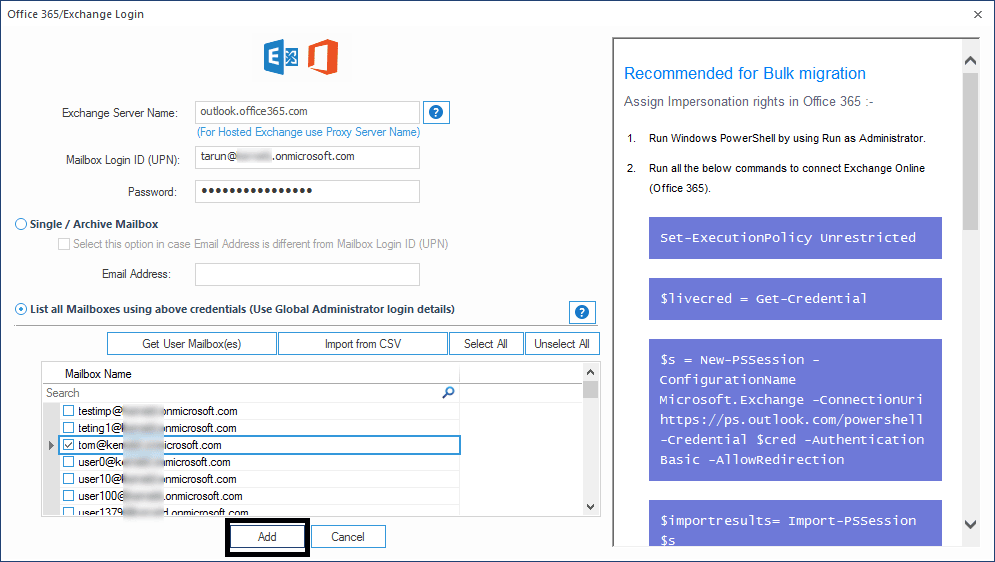Image resolution: width=995 pixels, height=562 pixels.
Task: Check the testimp mailbox checkbox
Action: (69, 410)
